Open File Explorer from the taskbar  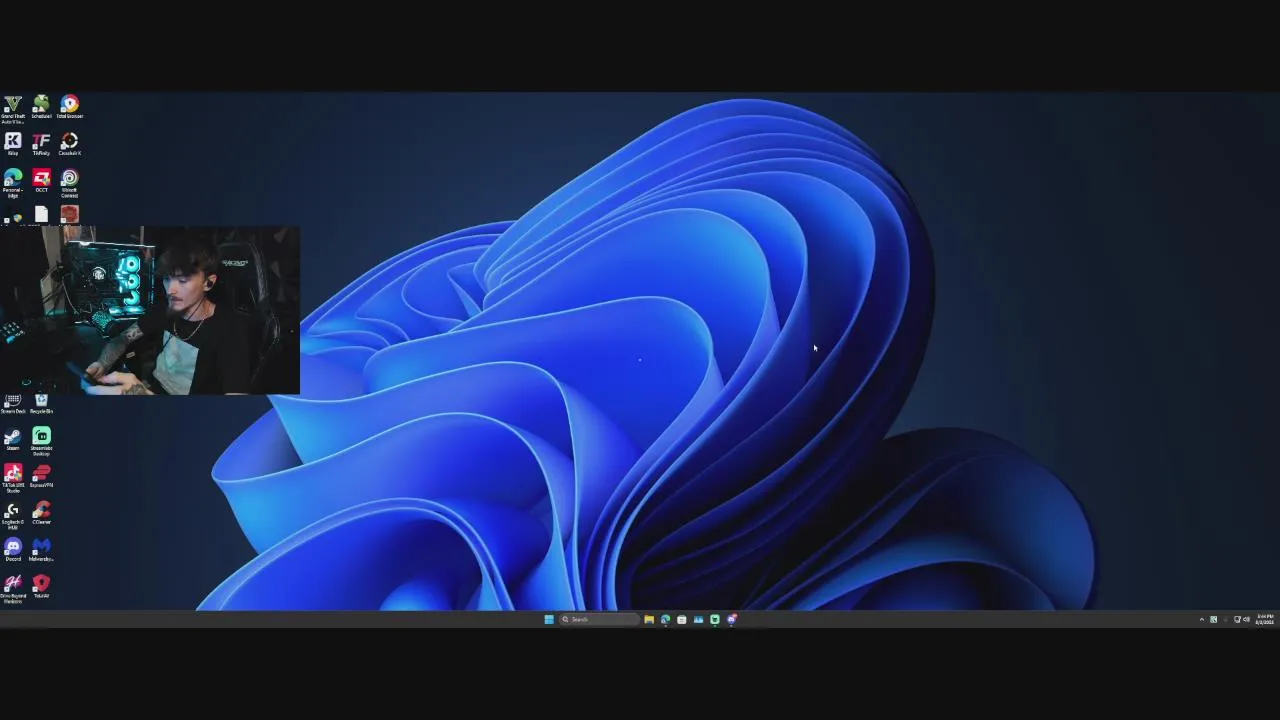point(649,619)
